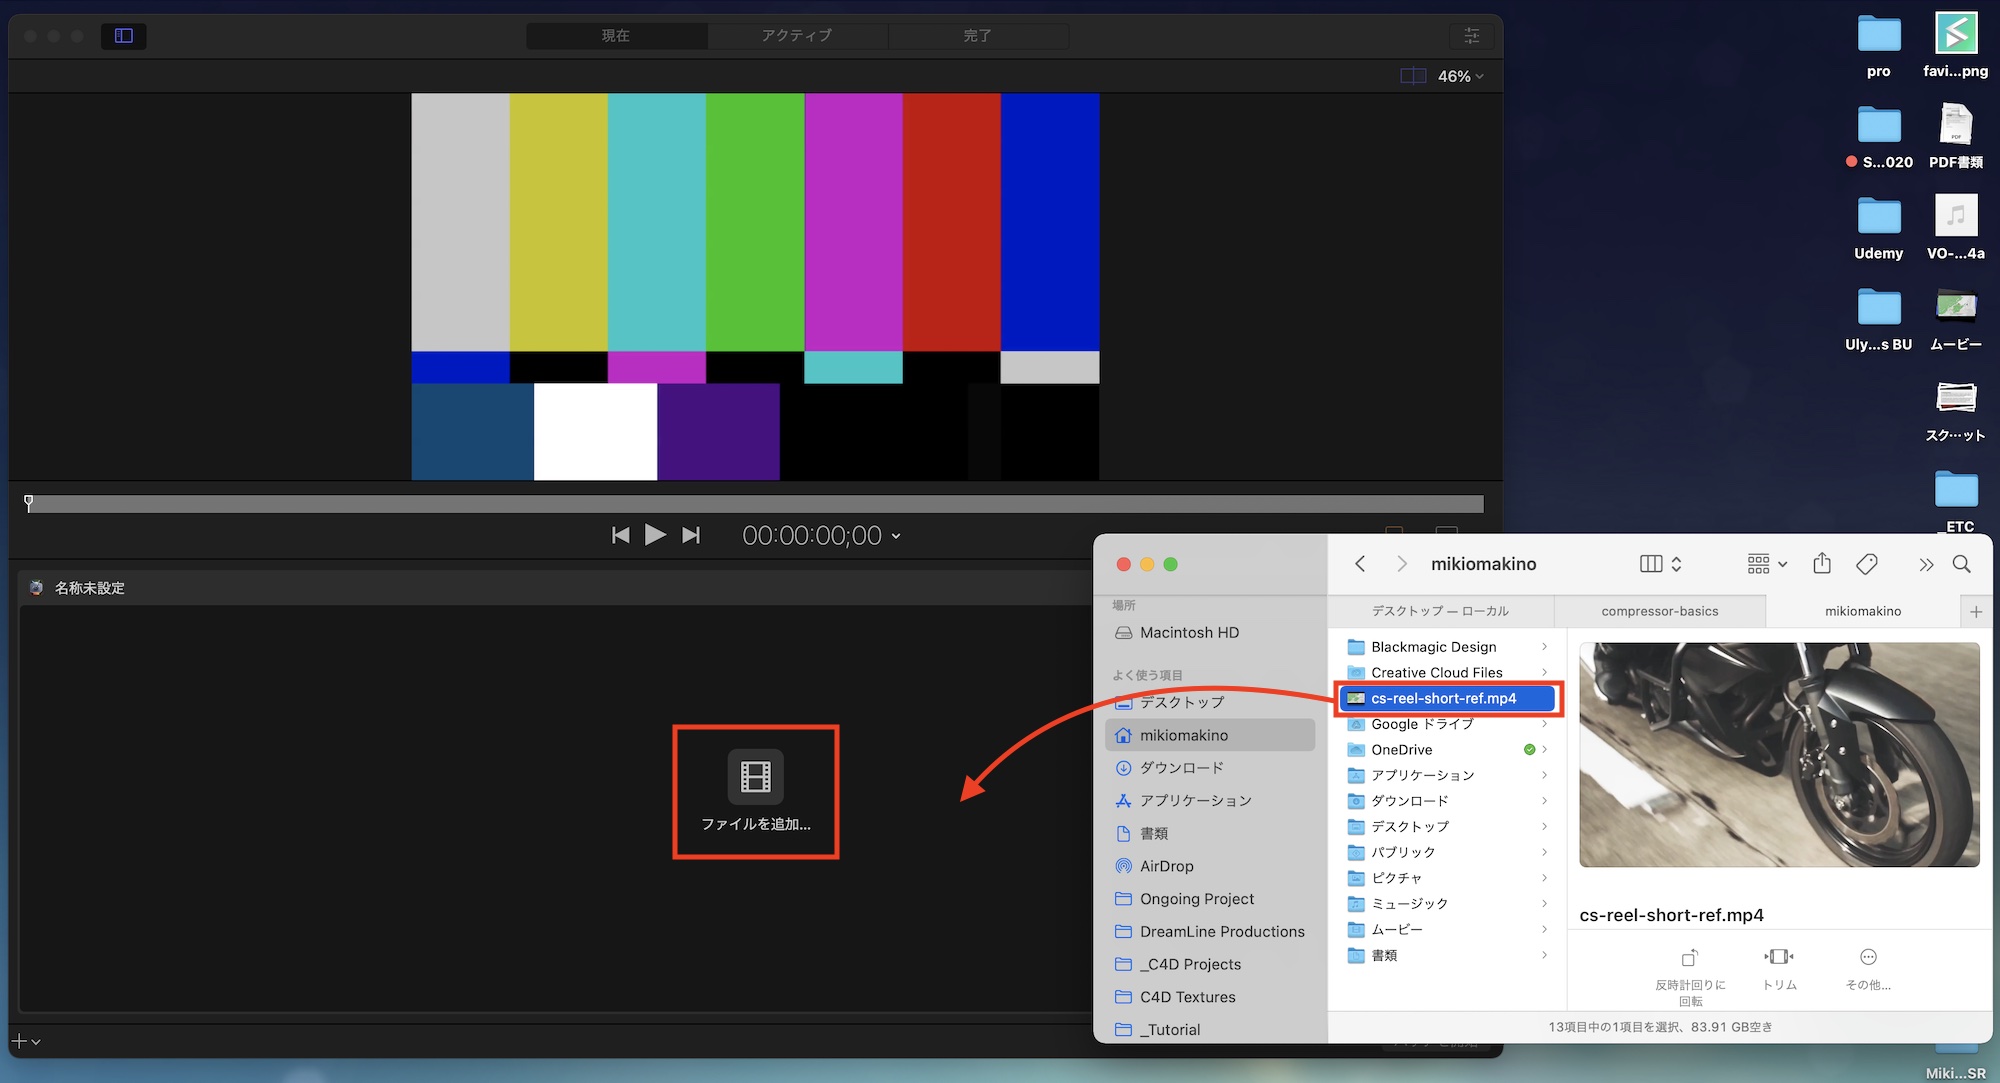
Task: Toggle the Compressor sidebar panel icon
Action: pos(124,36)
